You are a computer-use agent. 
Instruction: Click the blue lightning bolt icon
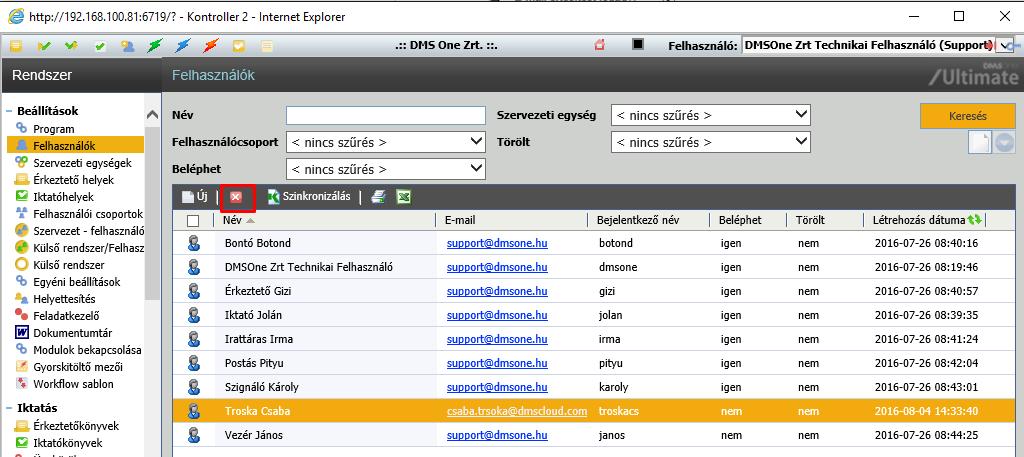click(183, 46)
